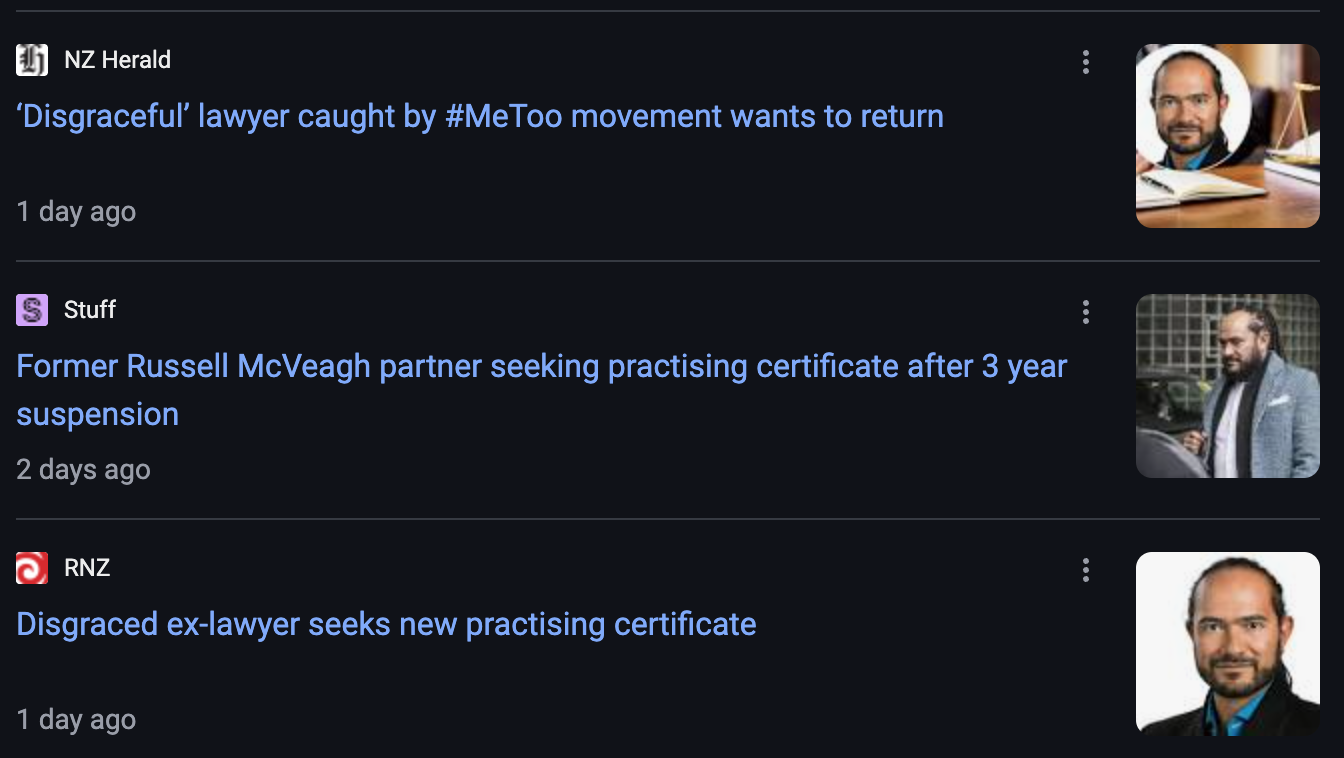This screenshot has height=758, width=1344.
Task: Click '1 day ago' under the RNZ story
Action: [76, 720]
